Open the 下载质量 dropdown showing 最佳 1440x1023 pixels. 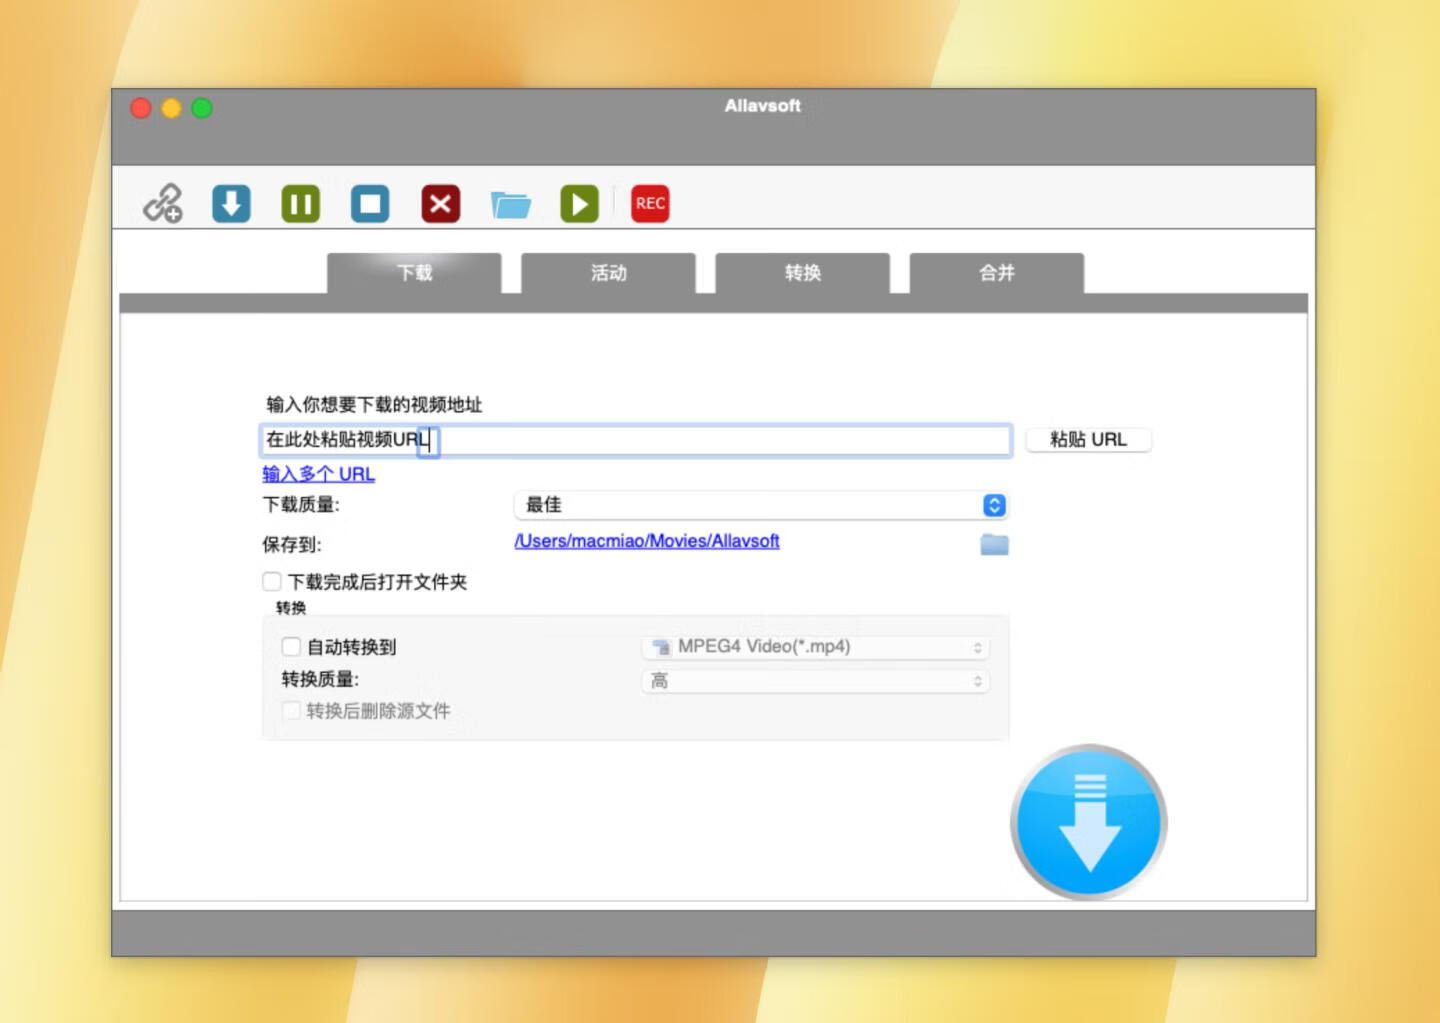(761, 505)
